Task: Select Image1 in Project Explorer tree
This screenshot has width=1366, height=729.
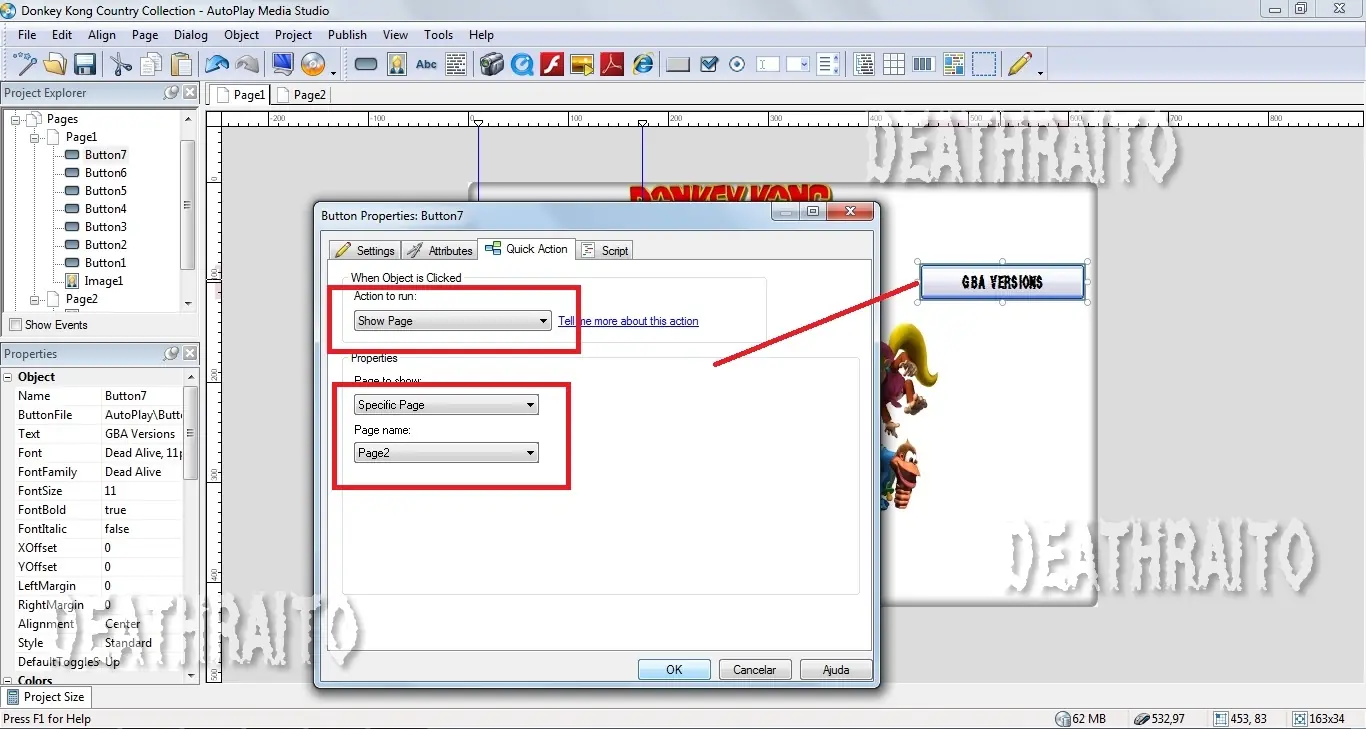Action: point(104,281)
